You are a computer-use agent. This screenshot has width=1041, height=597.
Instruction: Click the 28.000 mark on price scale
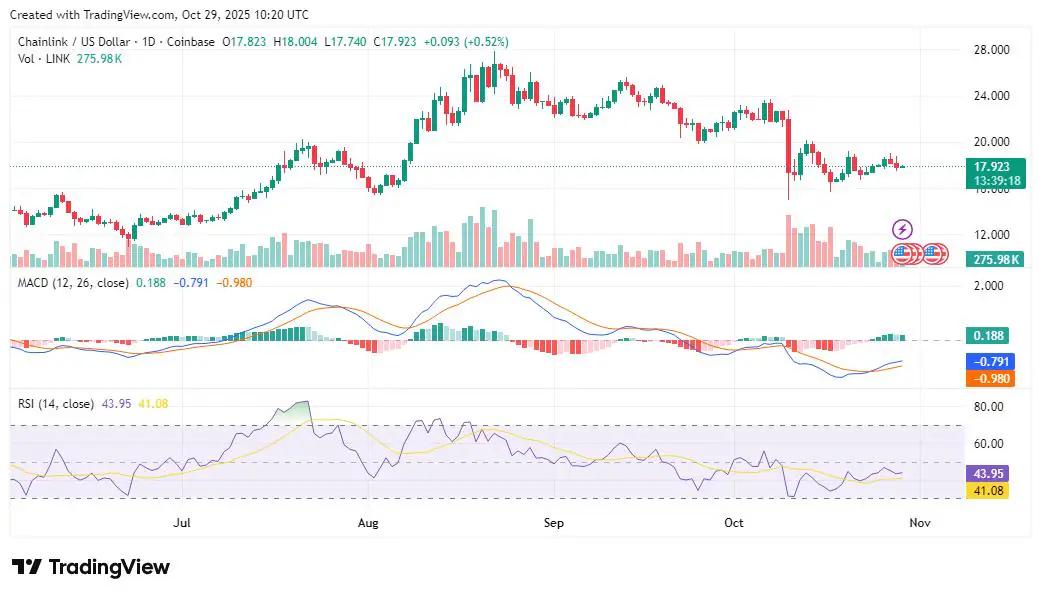[x=991, y=50]
